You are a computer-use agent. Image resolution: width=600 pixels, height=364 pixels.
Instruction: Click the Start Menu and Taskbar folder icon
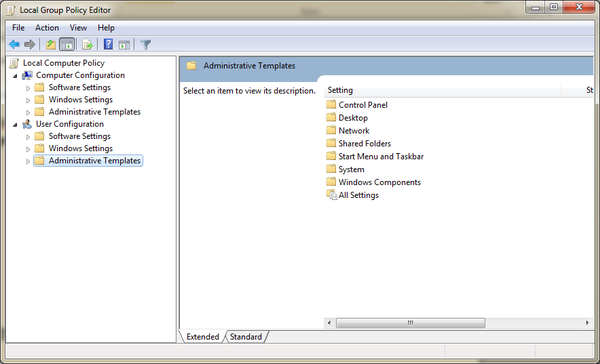(x=331, y=156)
